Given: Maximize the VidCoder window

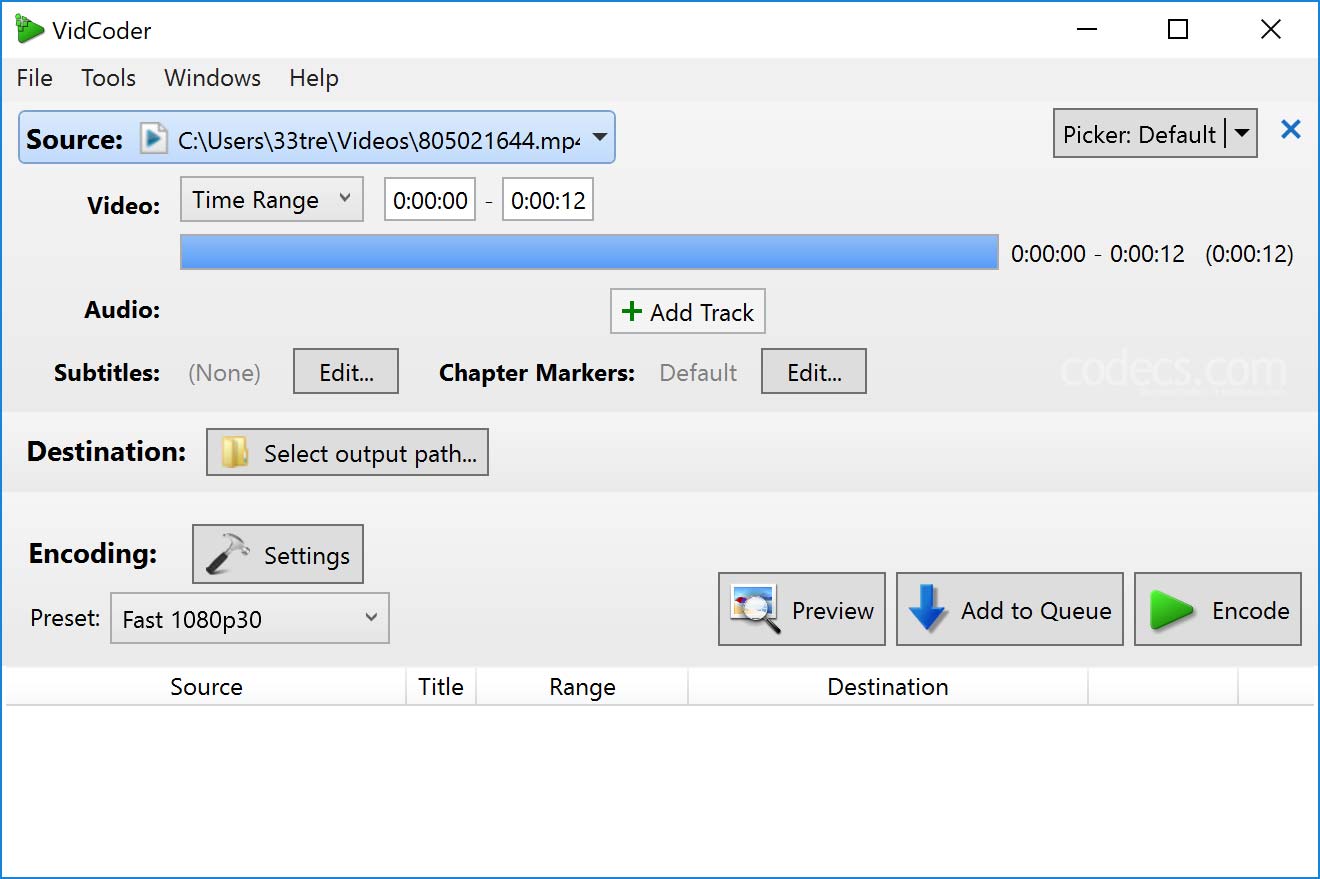Looking at the screenshot, I should 1178,30.
